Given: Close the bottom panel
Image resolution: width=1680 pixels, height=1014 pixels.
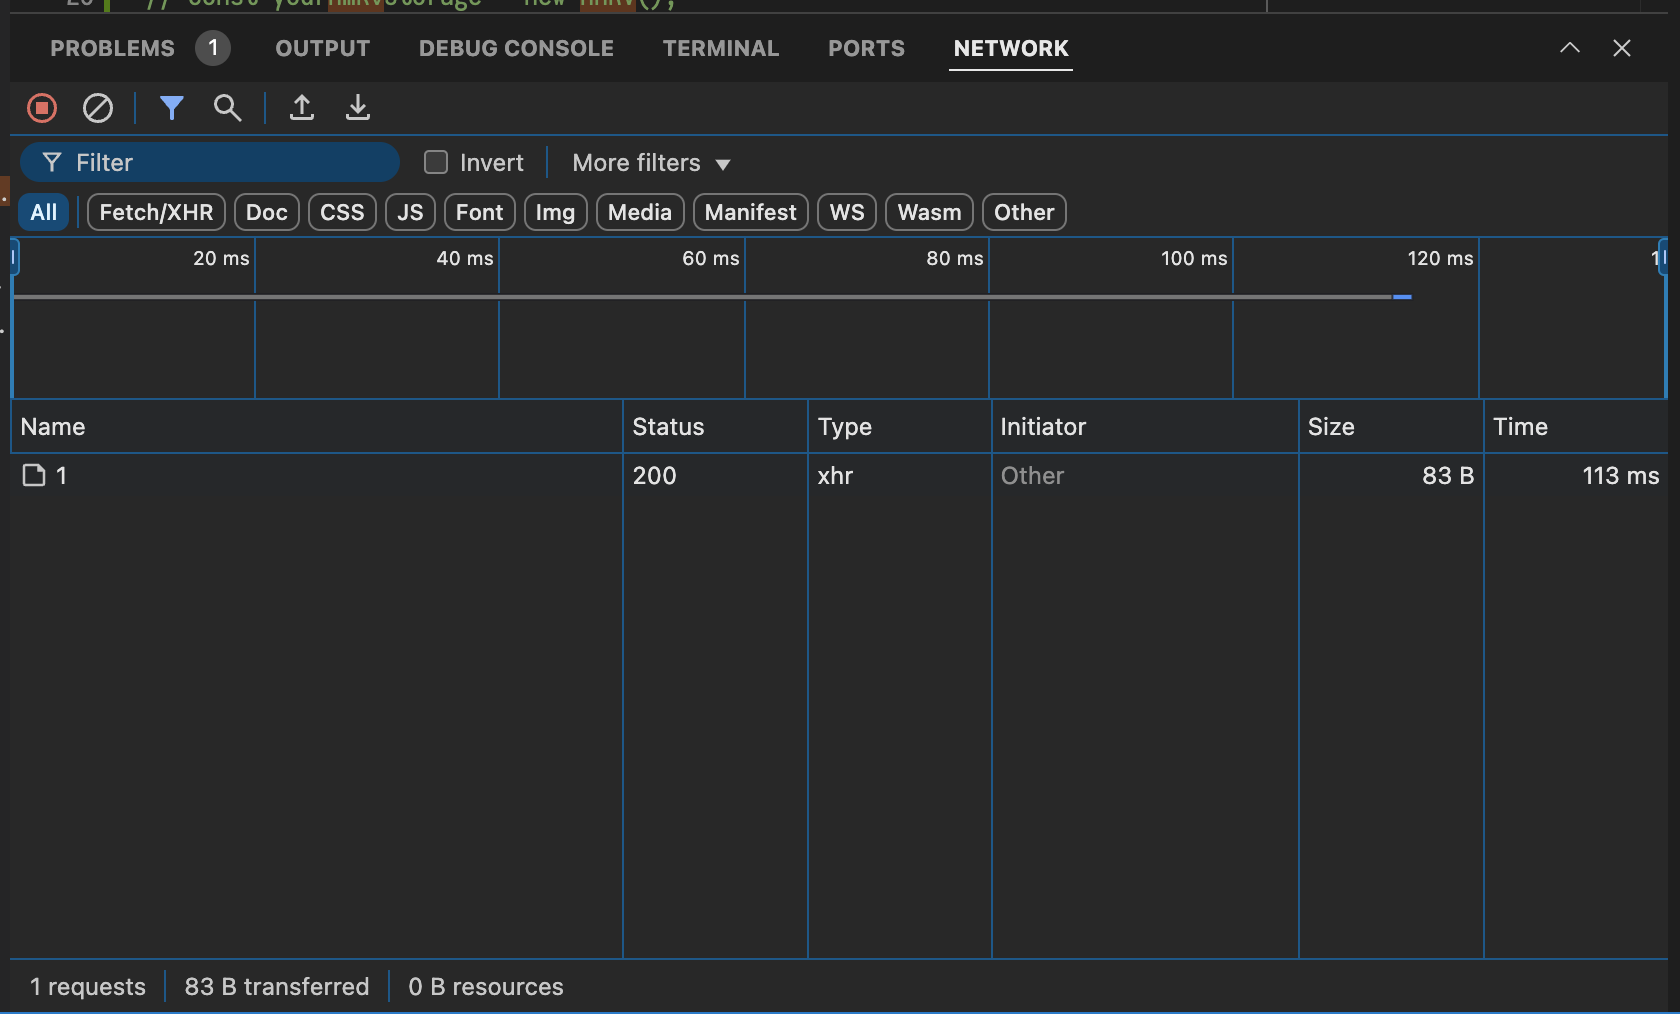Looking at the screenshot, I should 1622,48.
